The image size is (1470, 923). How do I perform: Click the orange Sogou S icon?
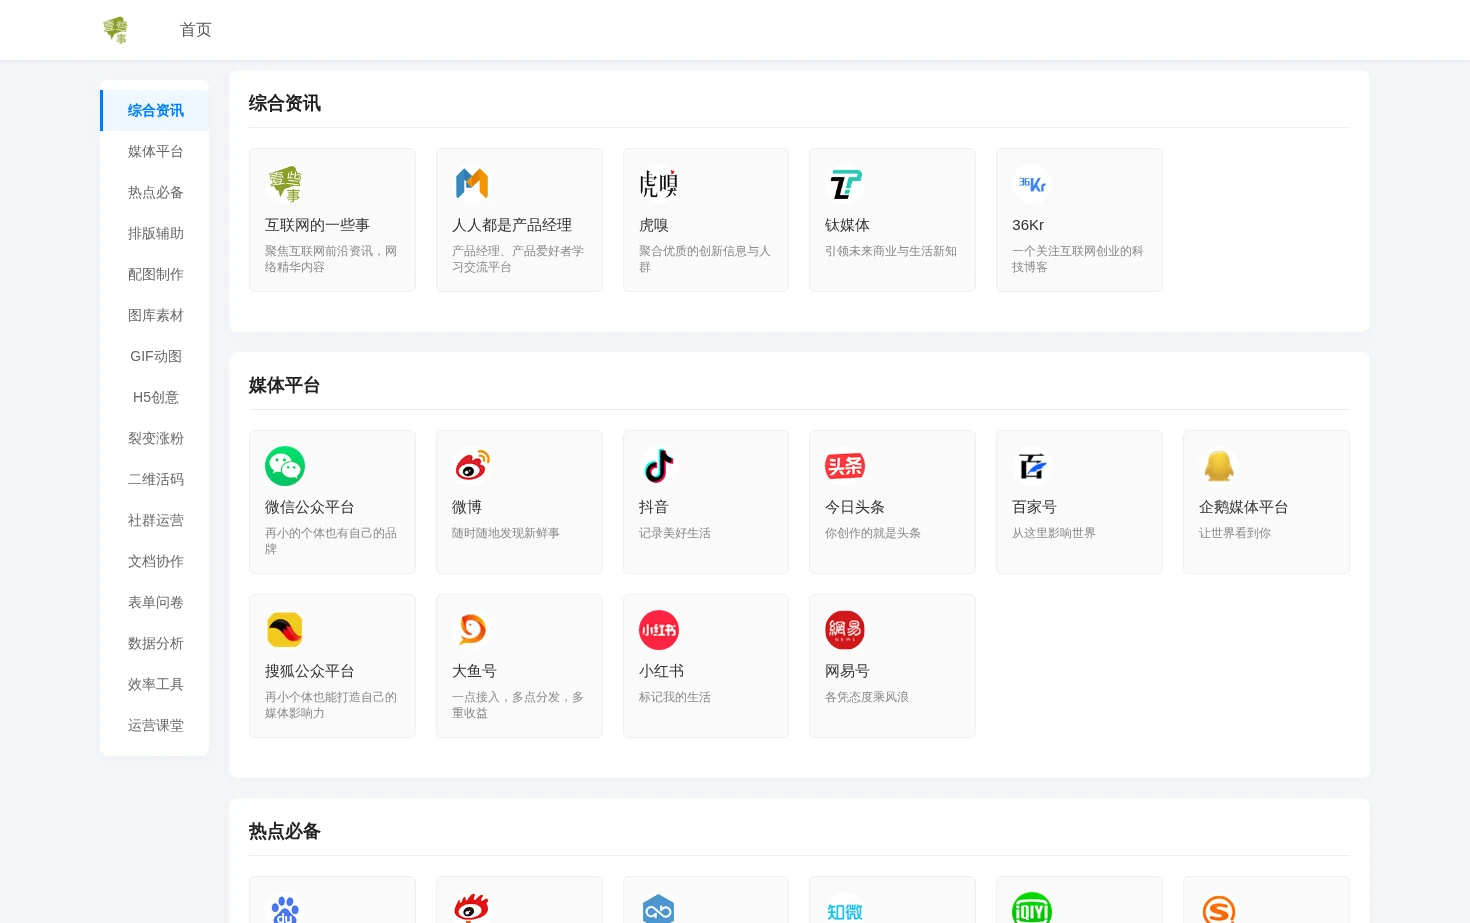tap(1219, 908)
